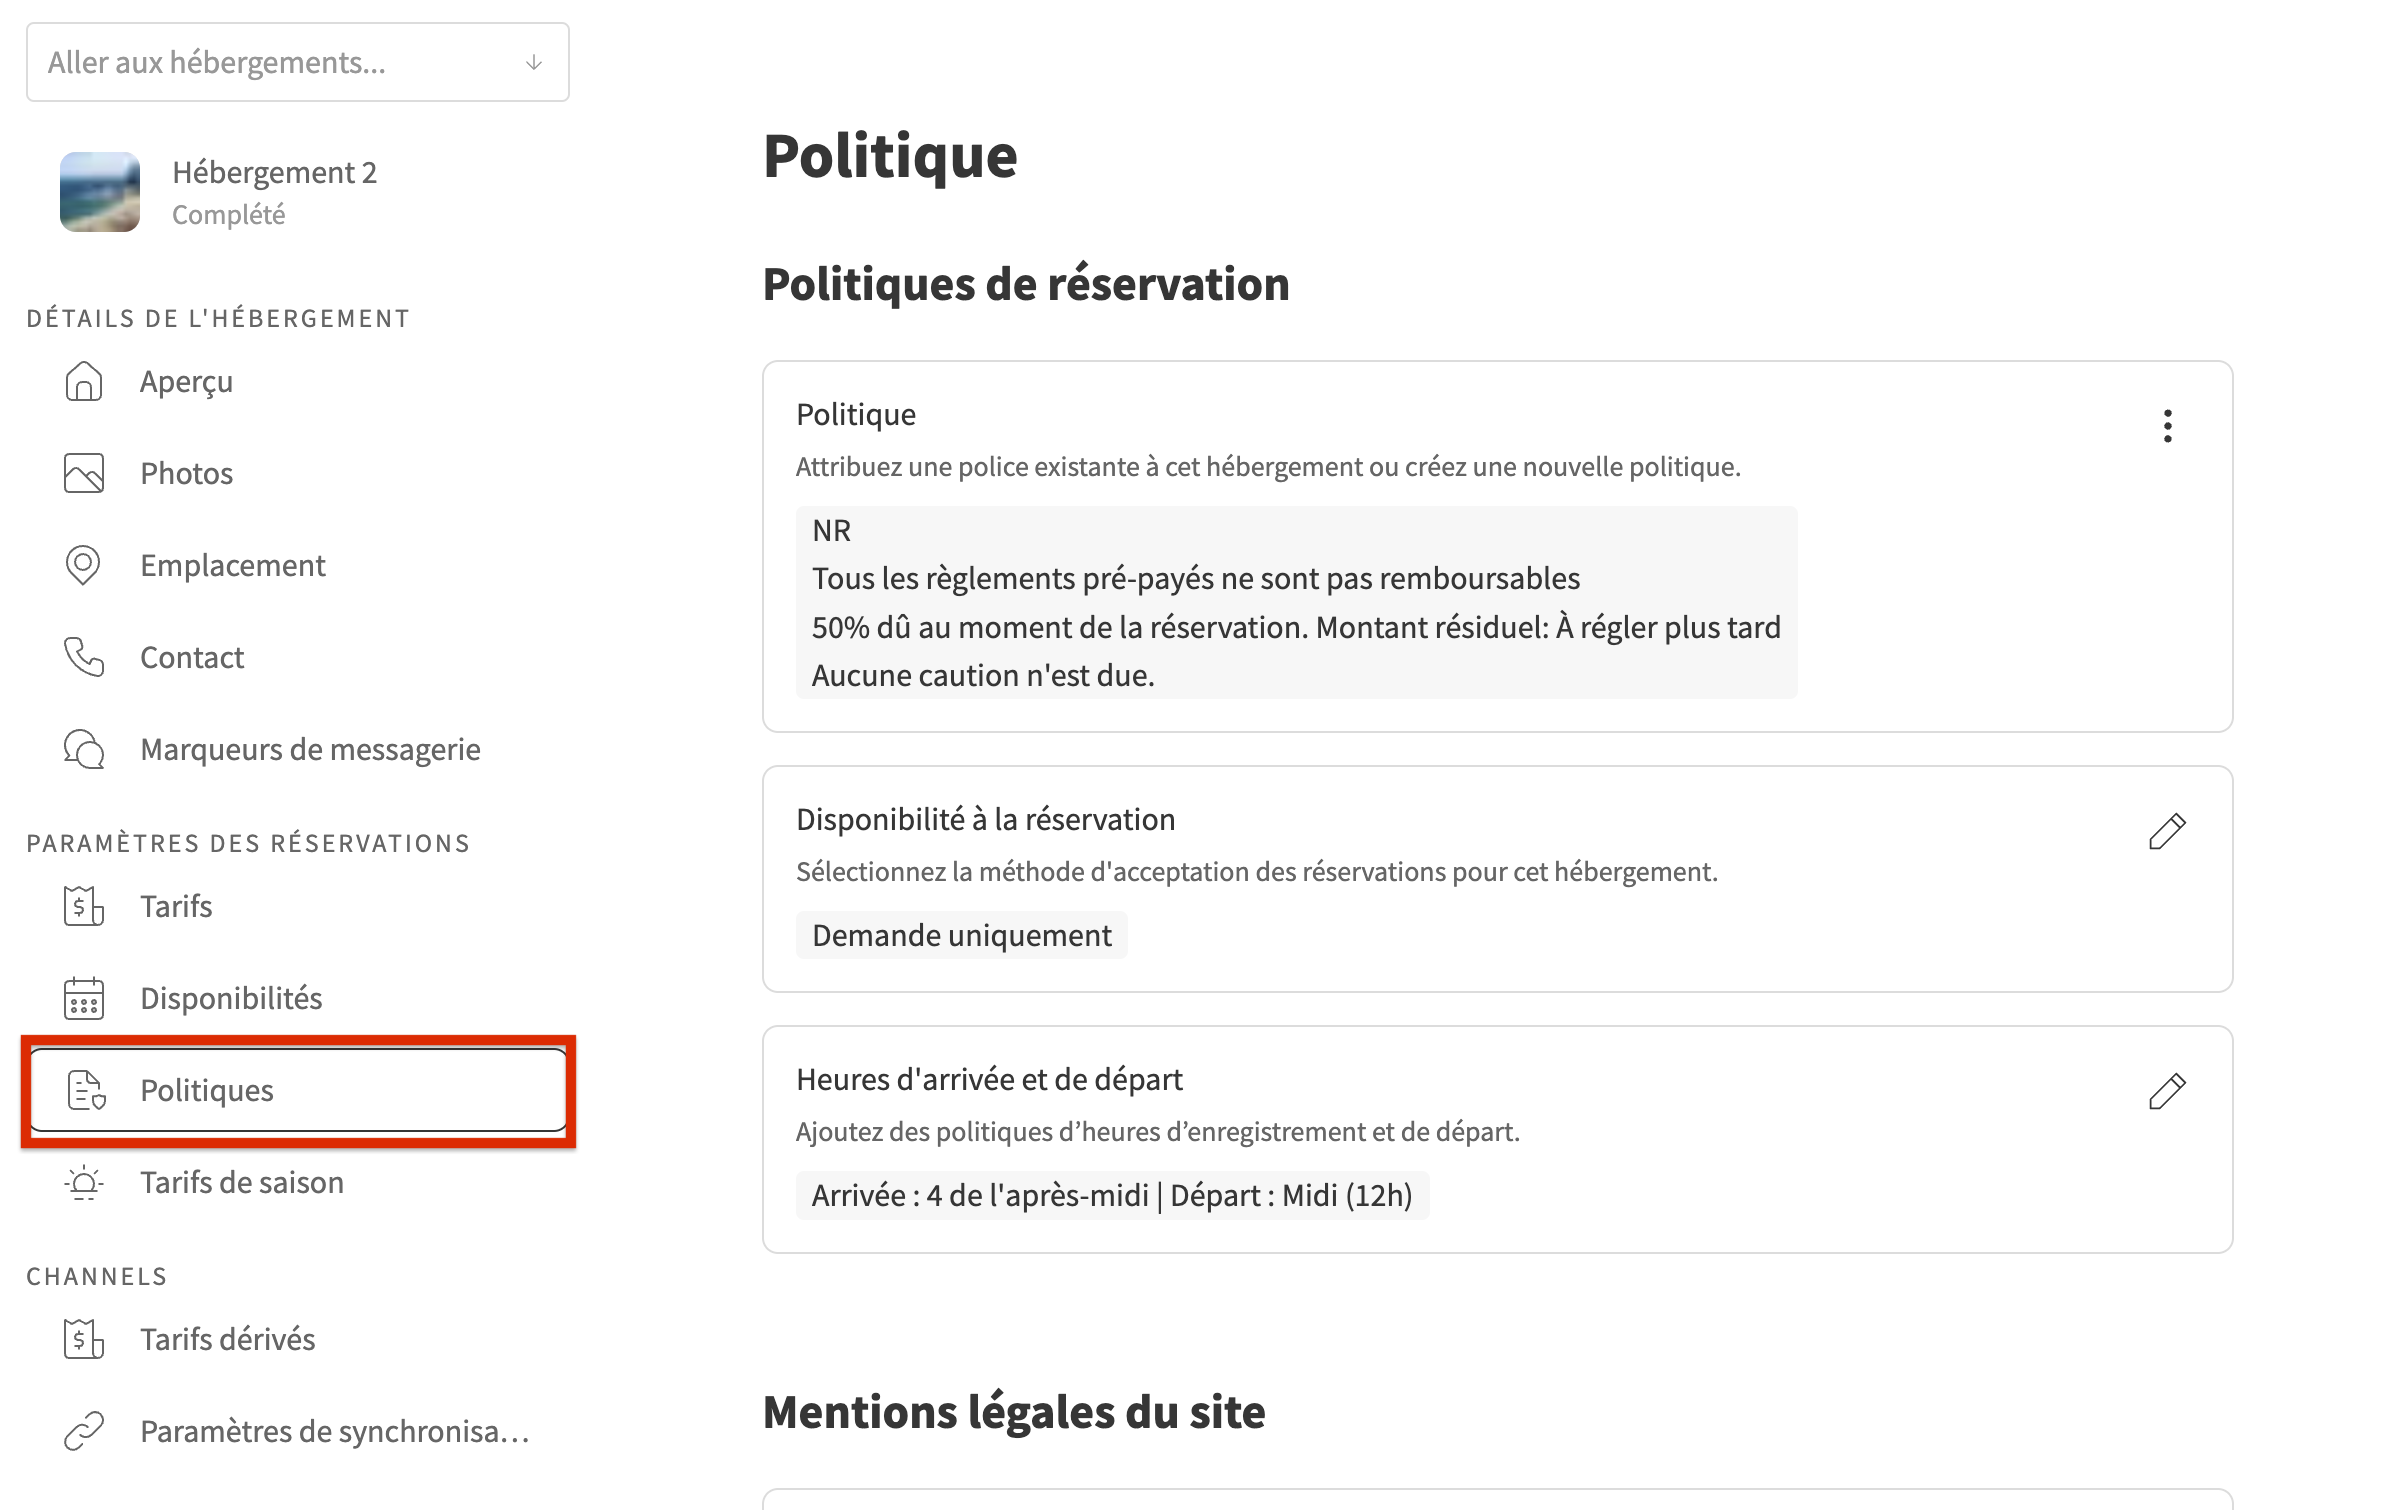Open three-dot menu on Politique card
The width and height of the screenshot is (2394, 1510).
pos(2167,426)
